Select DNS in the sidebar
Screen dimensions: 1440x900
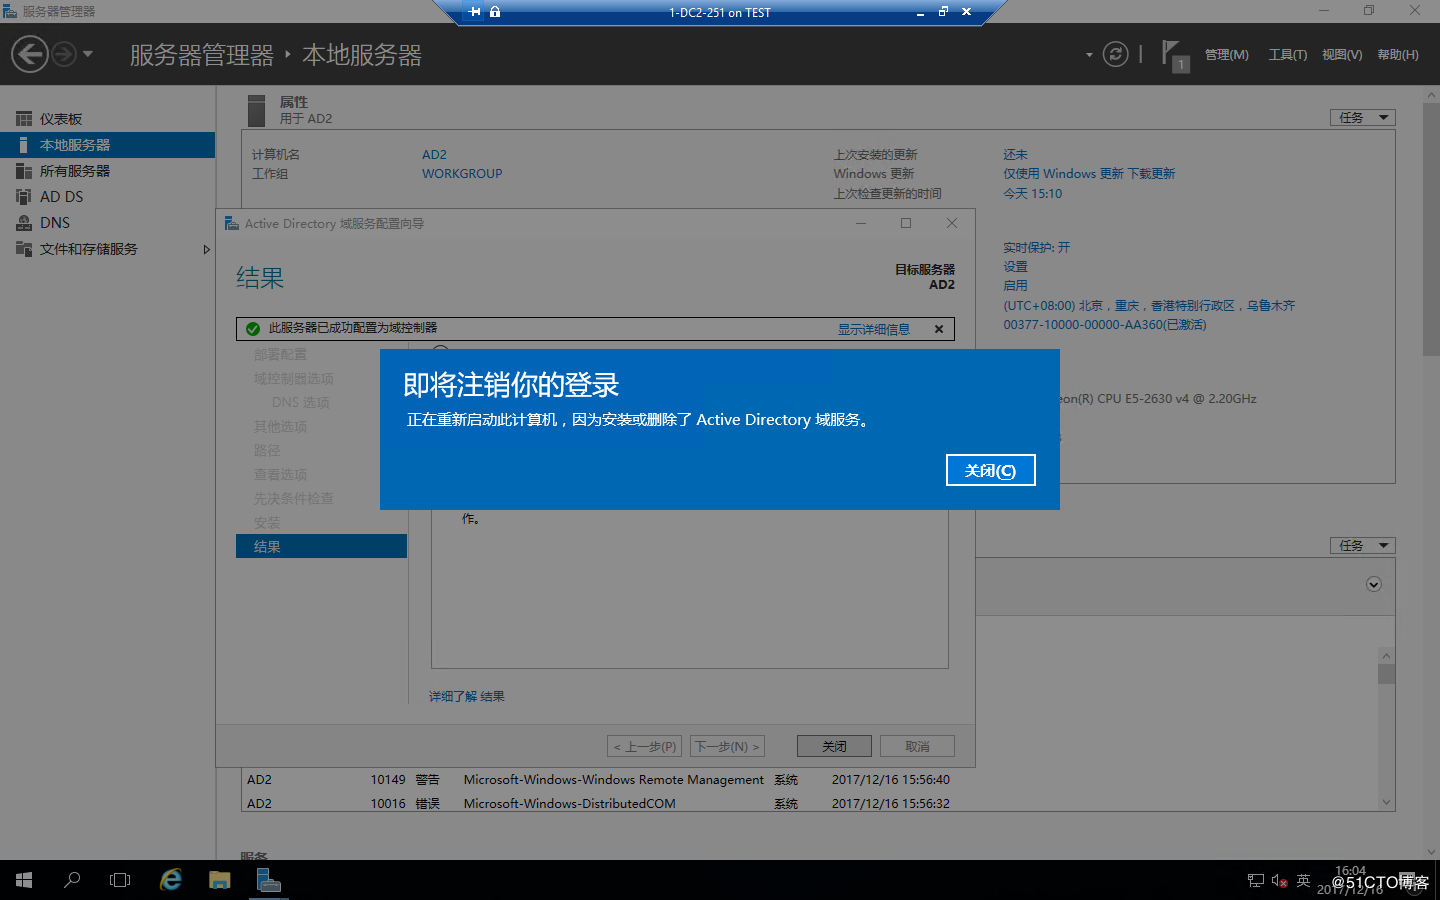coord(107,223)
